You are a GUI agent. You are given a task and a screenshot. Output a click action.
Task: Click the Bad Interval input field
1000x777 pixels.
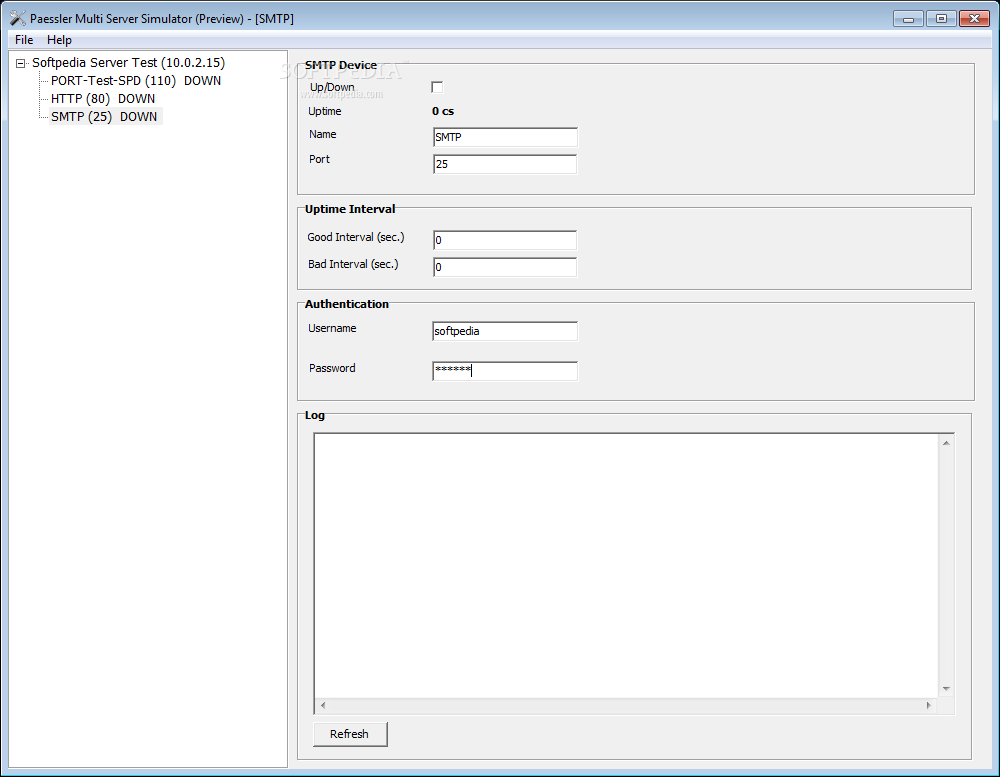[x=504, y=267]
